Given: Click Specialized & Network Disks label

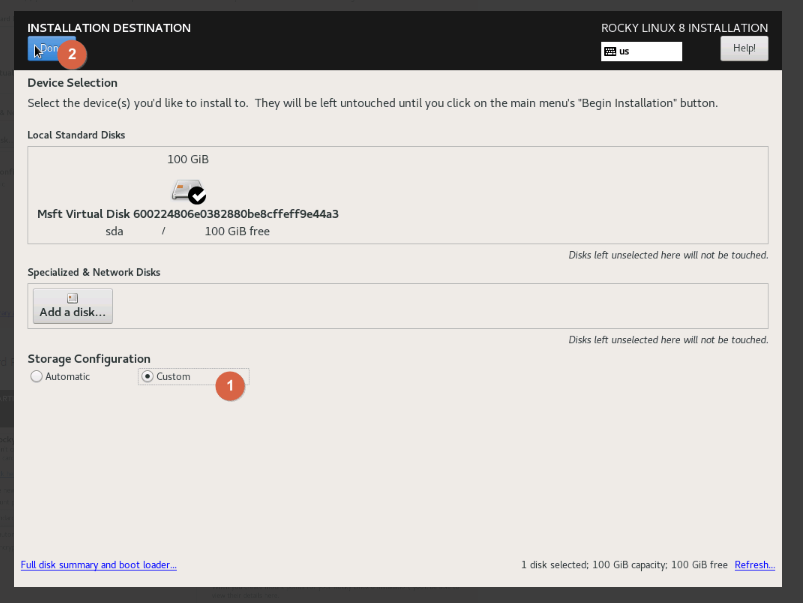Looking at the screenshot, I should tap(94, 272).
